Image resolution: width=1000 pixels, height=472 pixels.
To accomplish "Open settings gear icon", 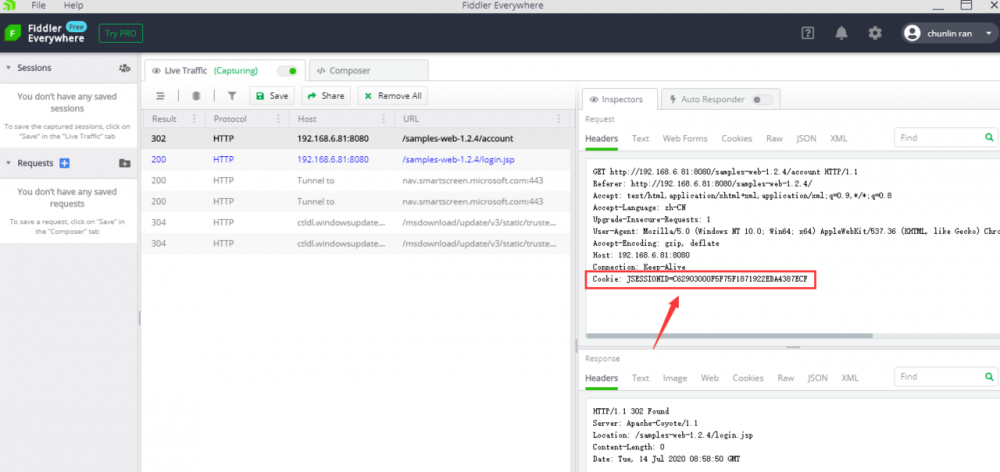I will click(875, 33).
